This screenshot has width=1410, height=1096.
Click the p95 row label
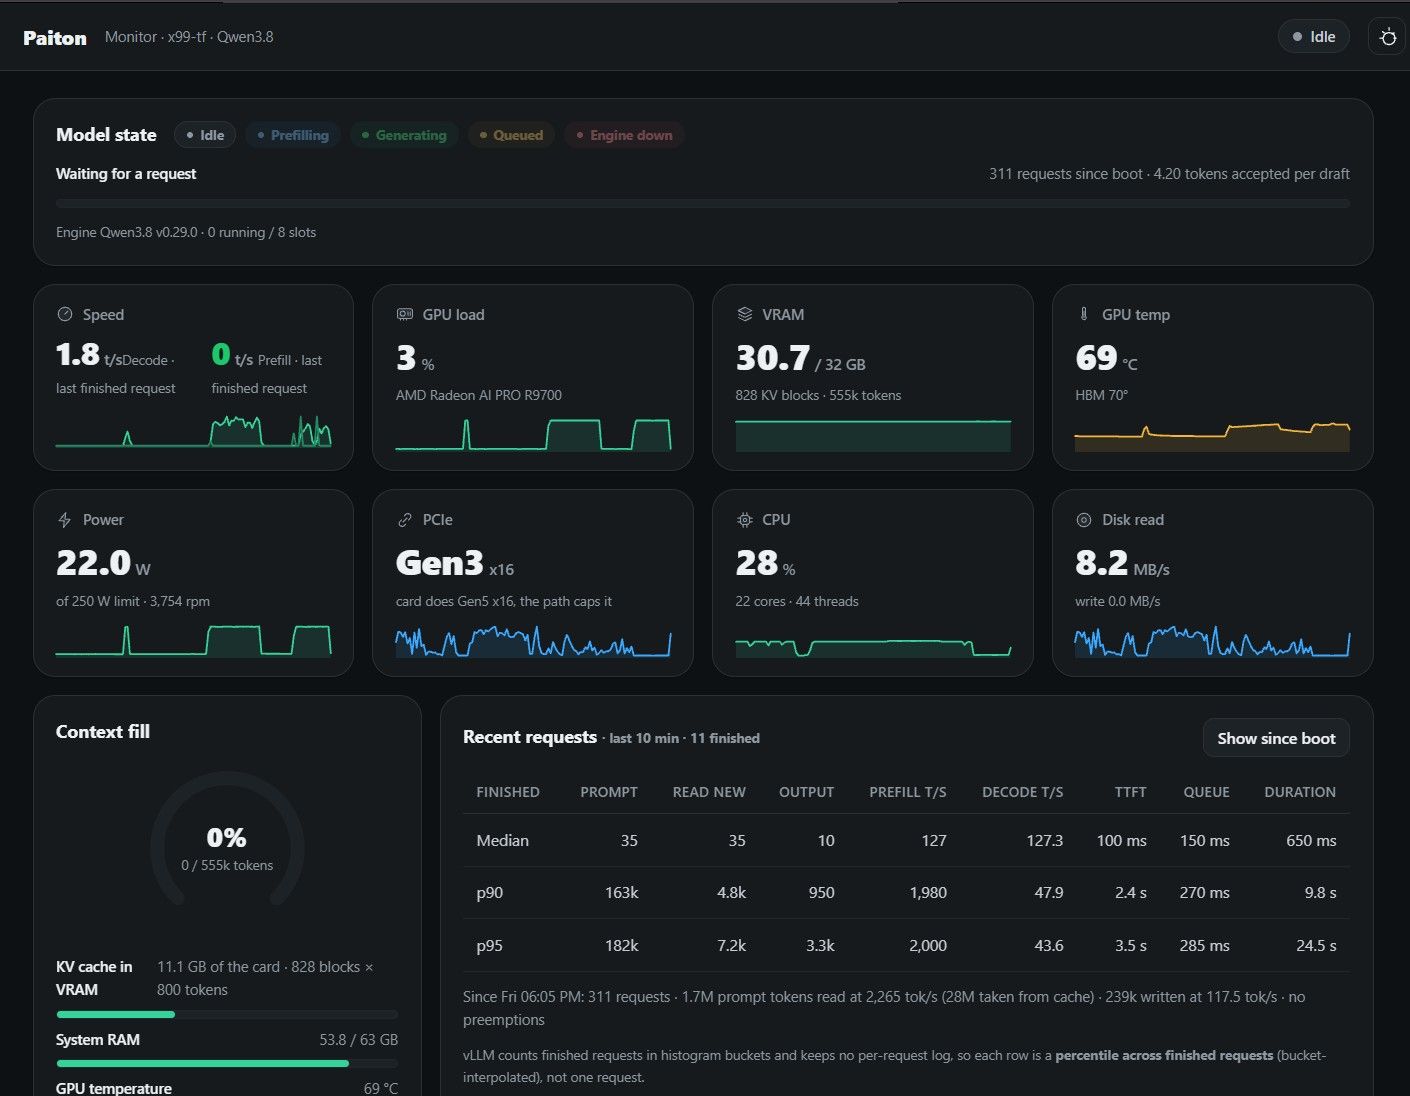click(x=489, y=945)
